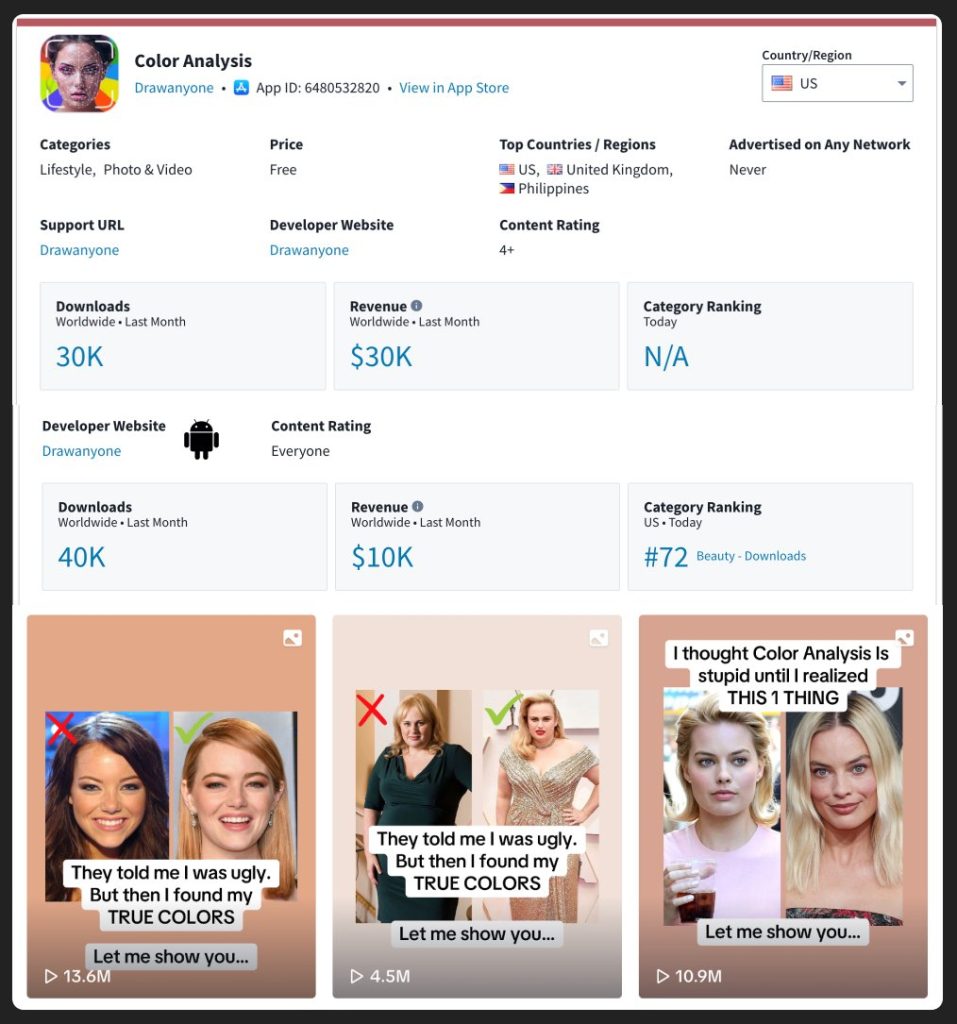Screen dimensions: 957x1024
Task: Click the play icon beside 13.6M views
Action: [50, 976]
